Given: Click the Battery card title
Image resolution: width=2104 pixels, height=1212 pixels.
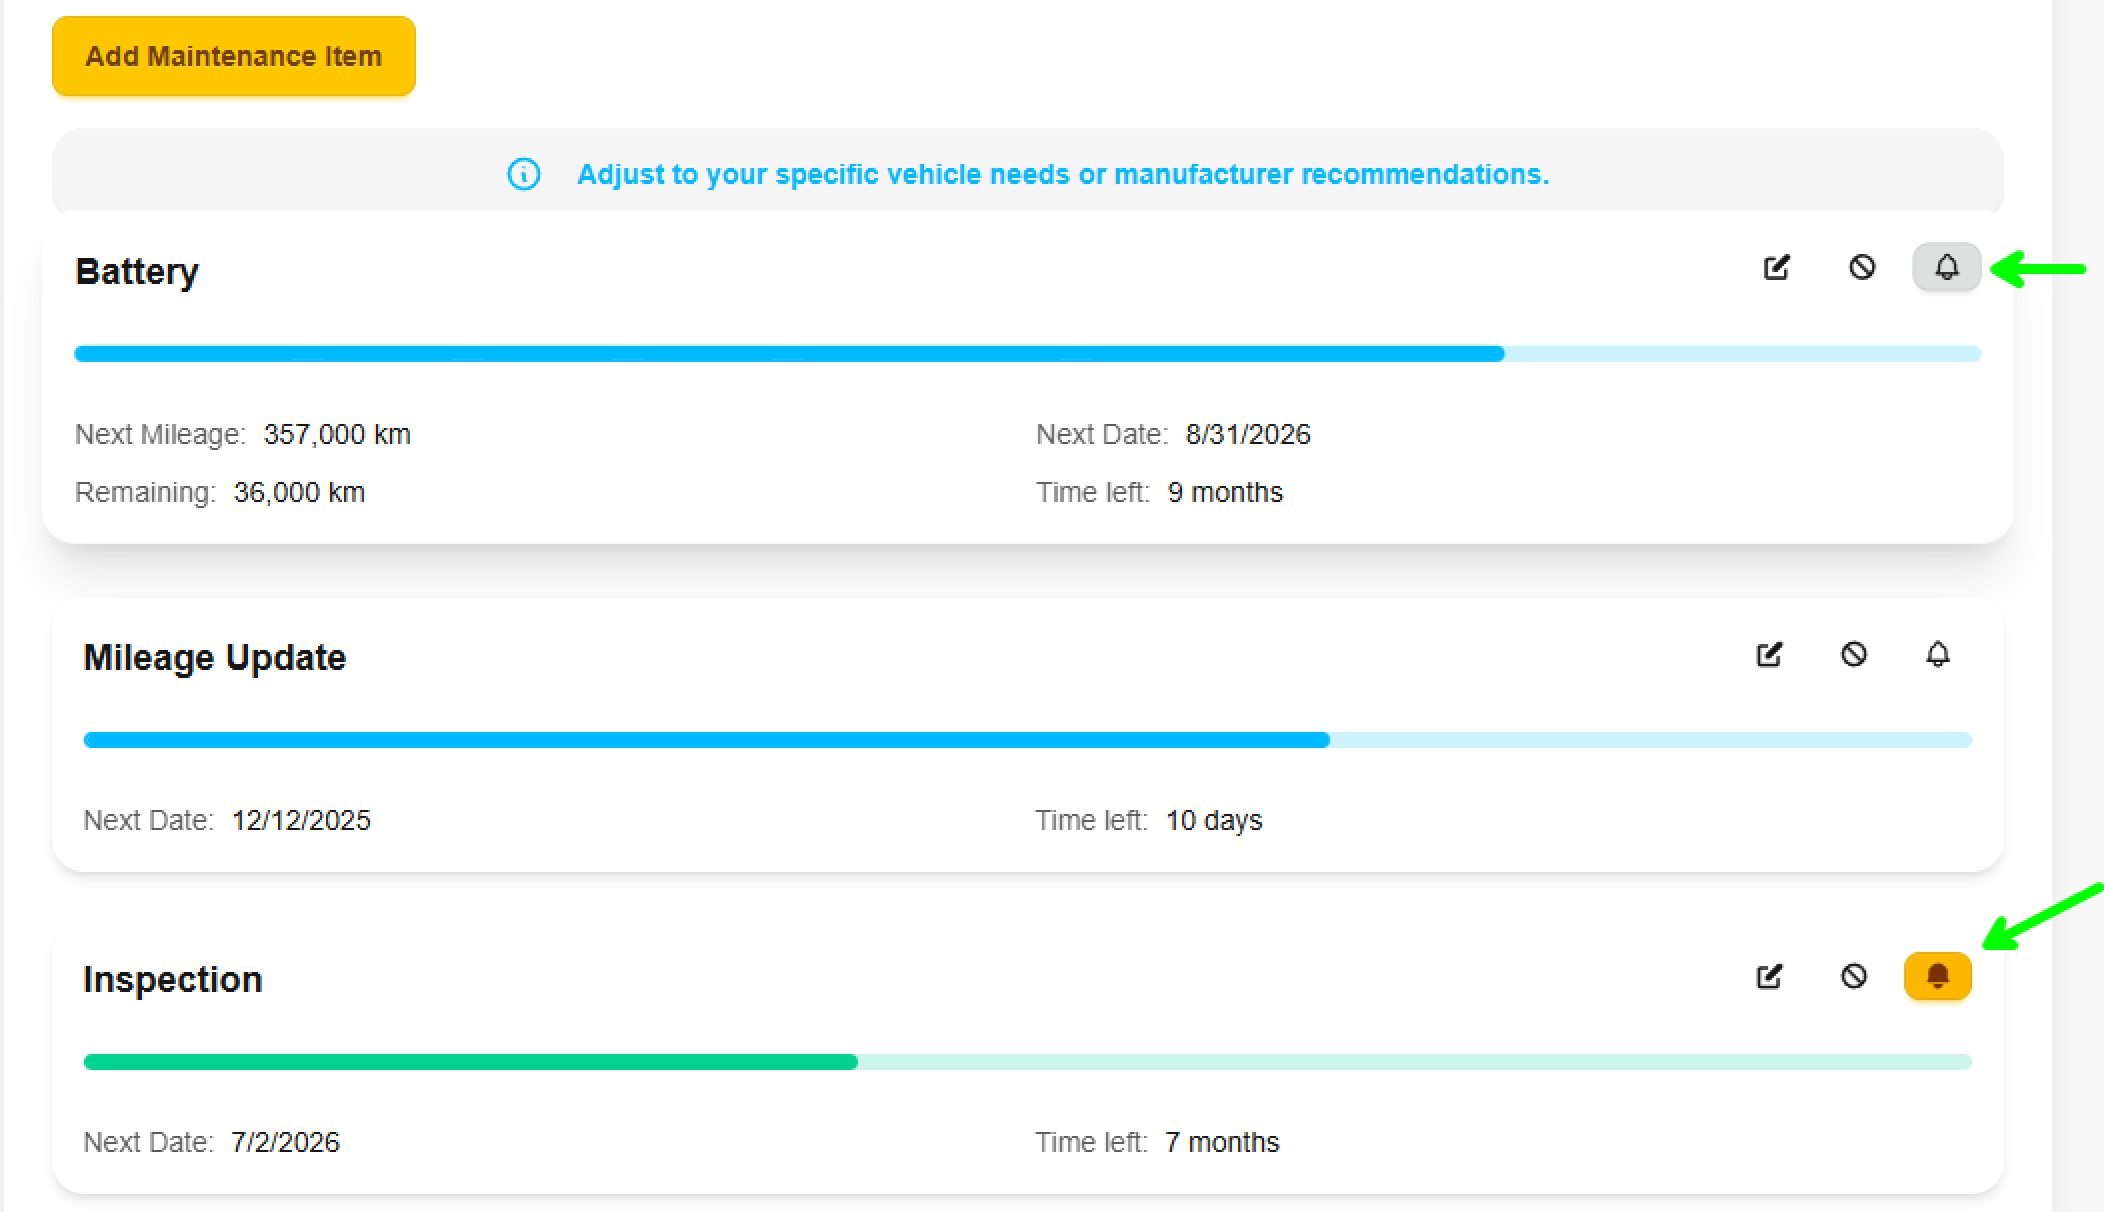Looking at the screenshot, I should [137, 272].
